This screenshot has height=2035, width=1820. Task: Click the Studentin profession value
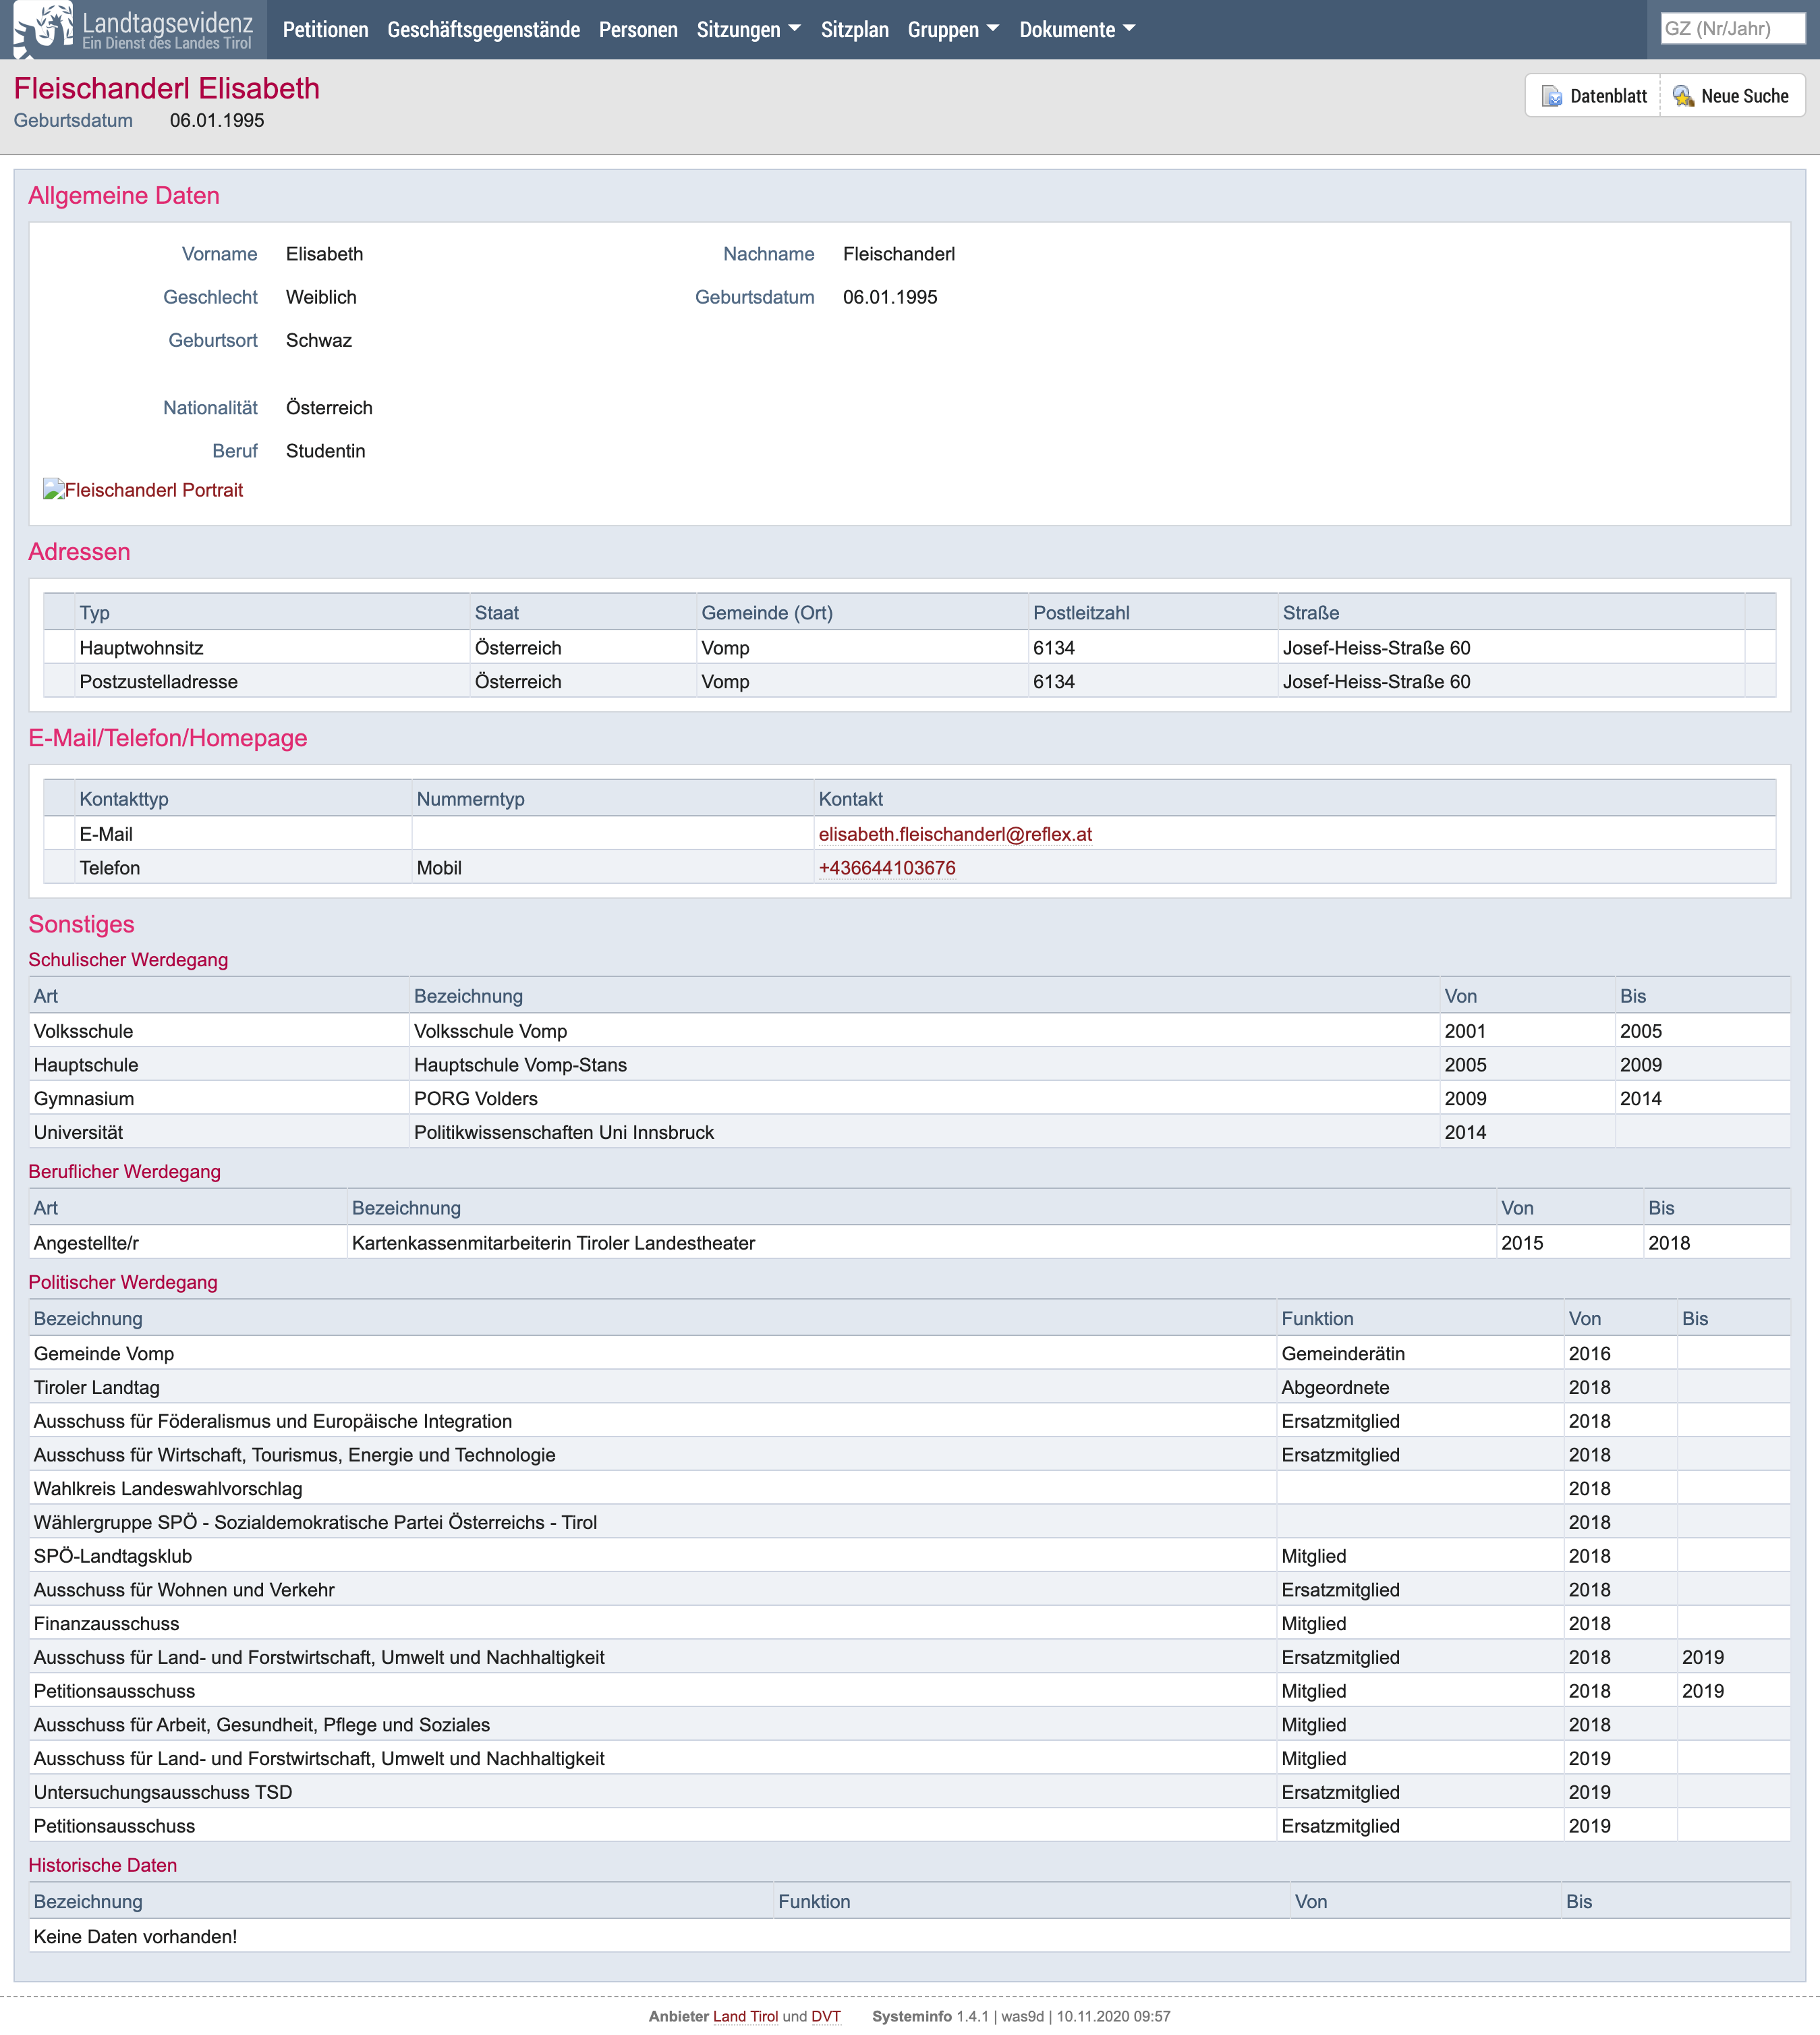pos(325,451)
